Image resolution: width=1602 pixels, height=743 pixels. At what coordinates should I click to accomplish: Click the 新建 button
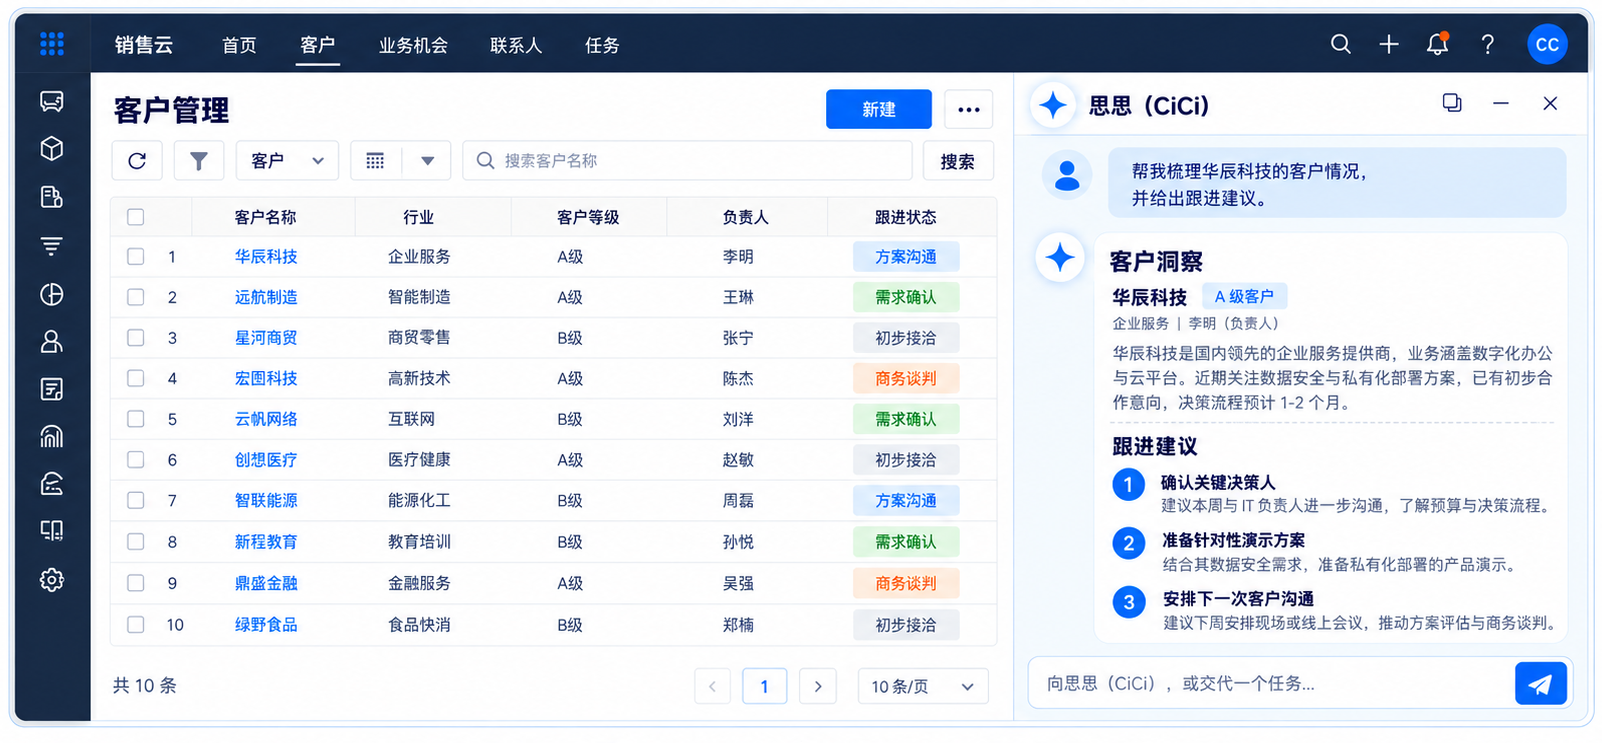click(879, 109)
